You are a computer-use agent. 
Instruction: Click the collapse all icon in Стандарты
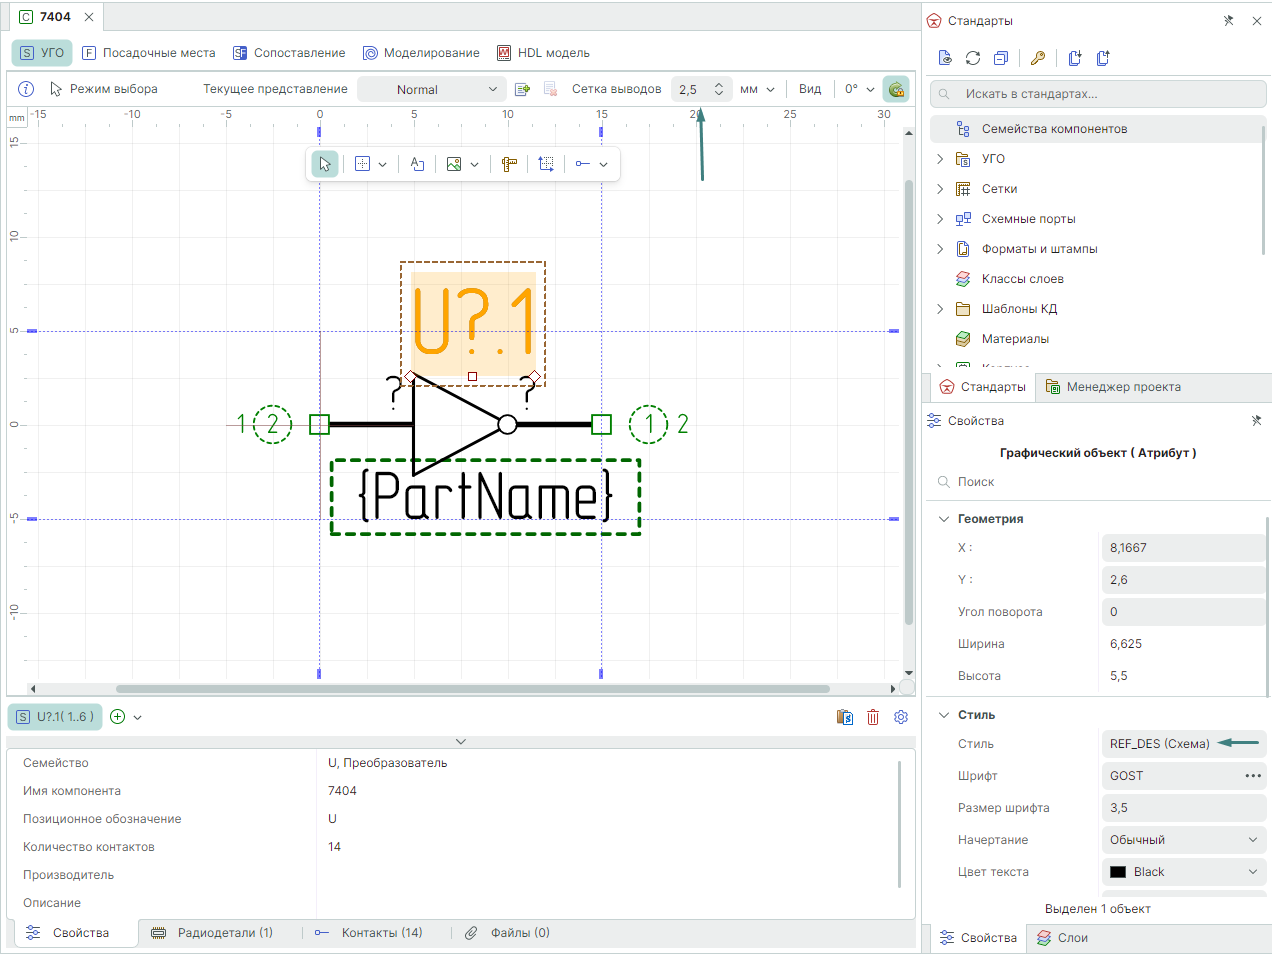[1000, 58]
